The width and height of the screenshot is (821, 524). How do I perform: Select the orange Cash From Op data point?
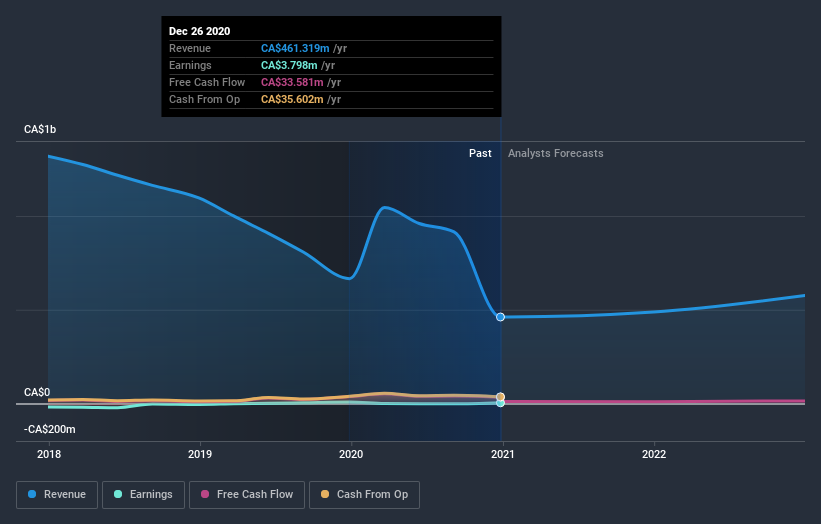pyautogui.click(x=501, y=397)
